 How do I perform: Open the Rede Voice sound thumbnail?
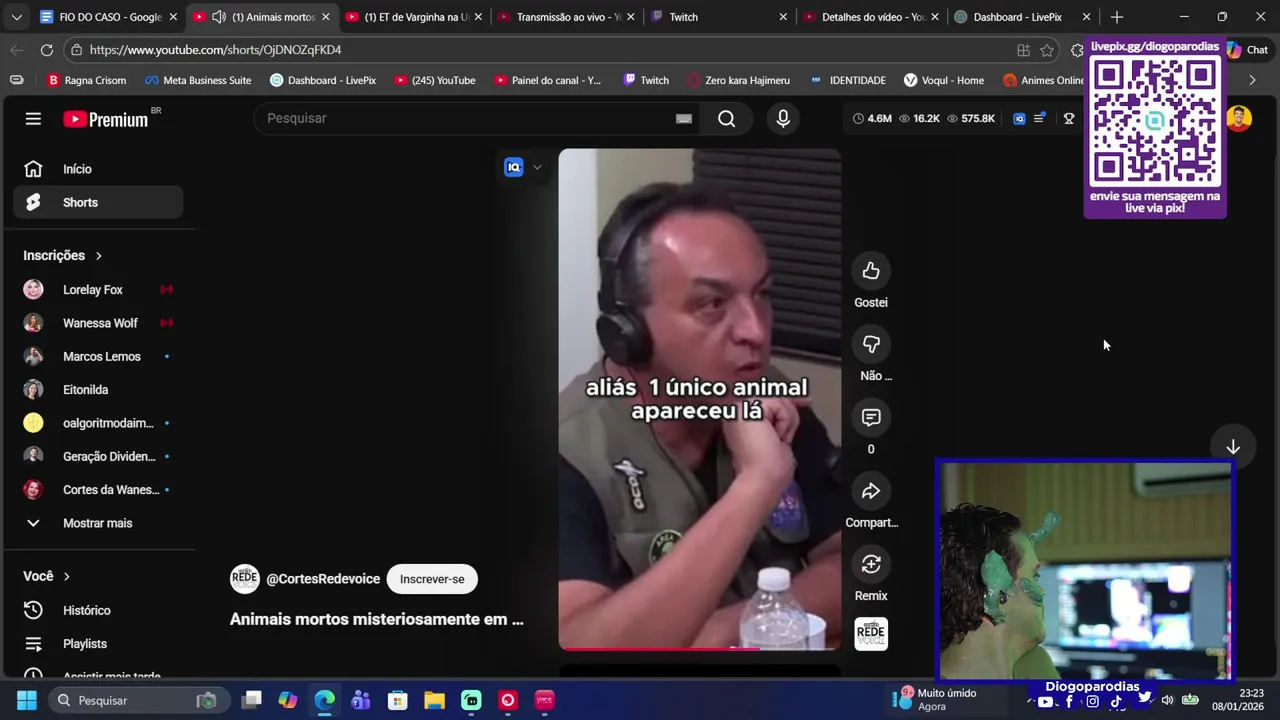pos(871,634)
